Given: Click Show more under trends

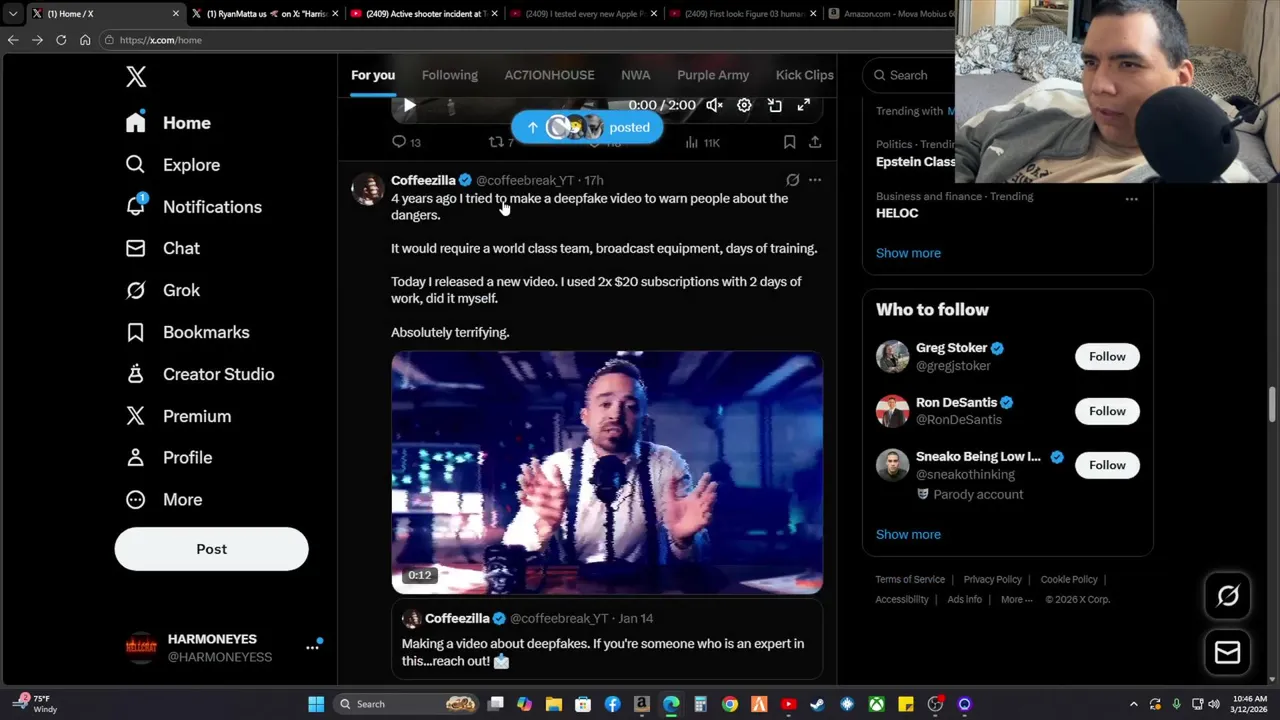Looking at the screenshot, I should click(x=908, y=253).
